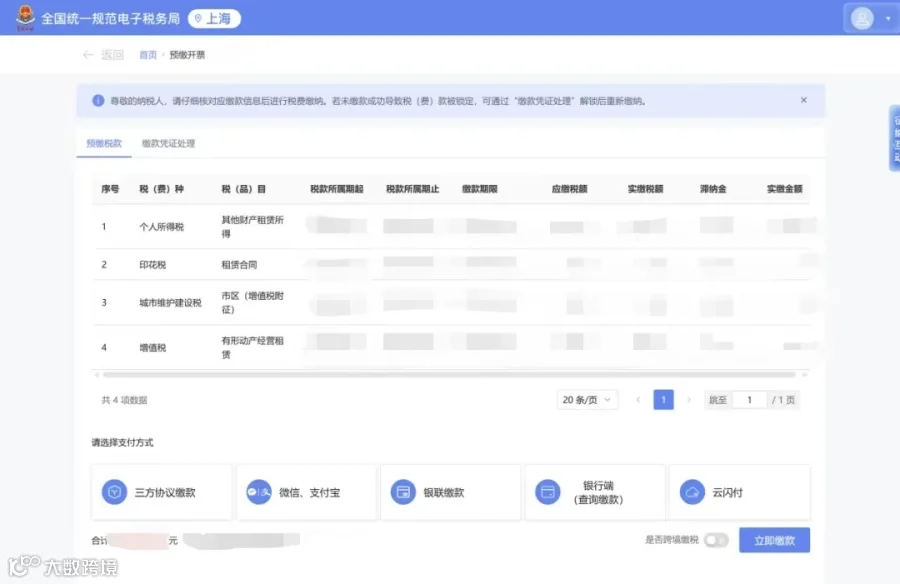Navigate to 首页 breadcrumb

coord(148,55)
